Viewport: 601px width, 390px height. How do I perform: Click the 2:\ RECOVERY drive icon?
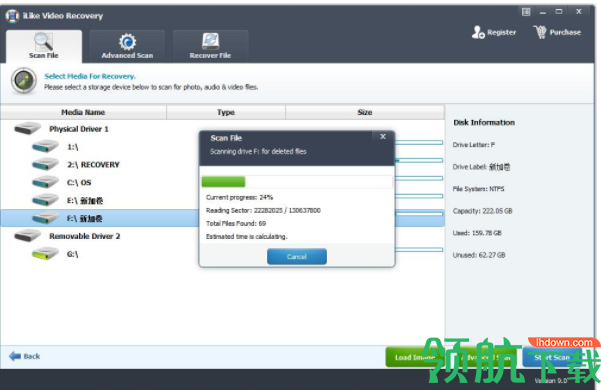[x=45, y=164]
